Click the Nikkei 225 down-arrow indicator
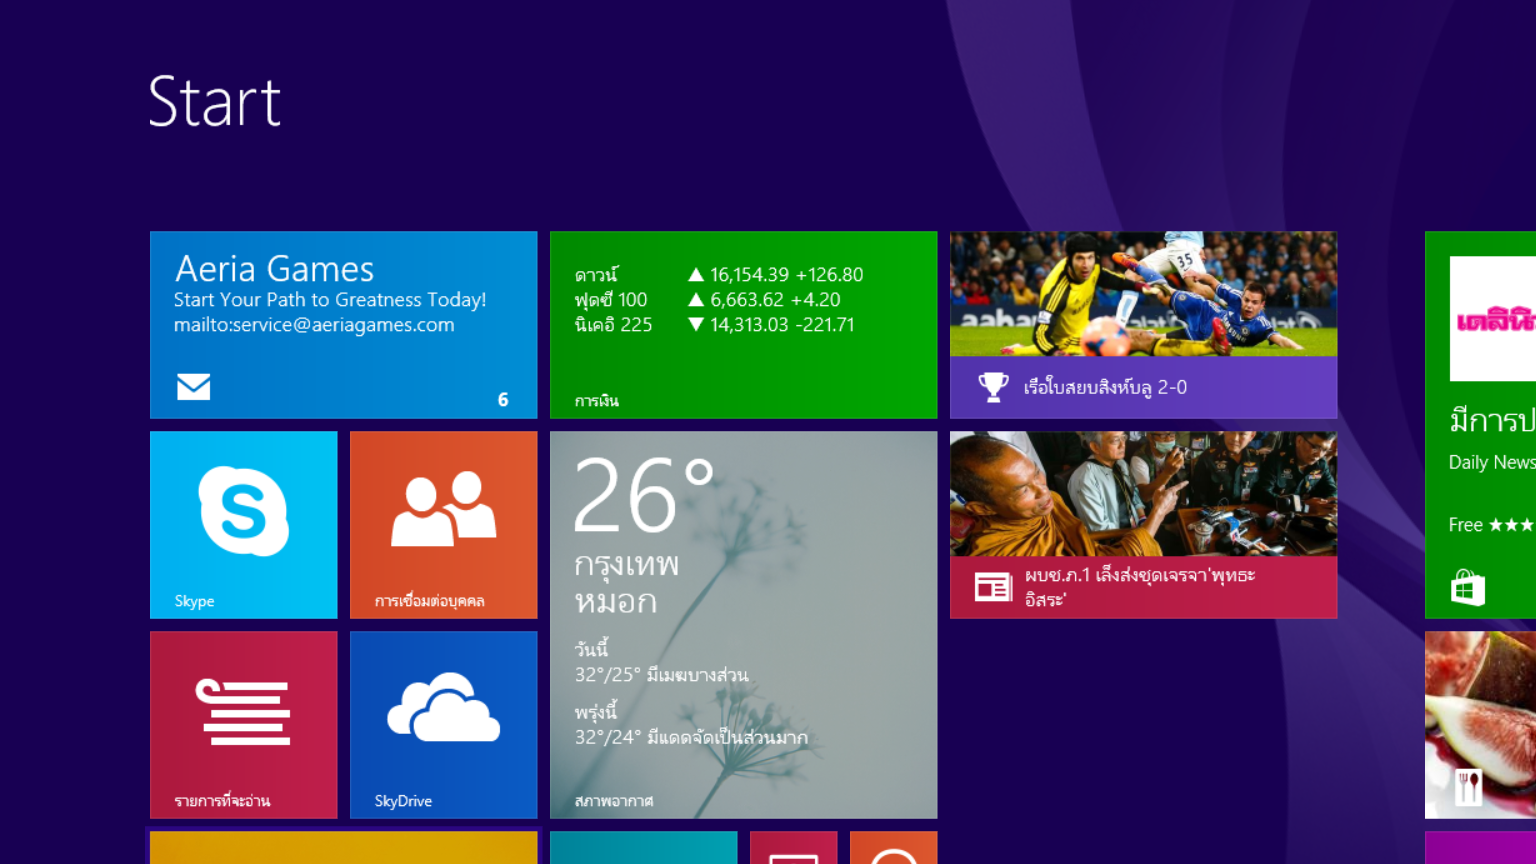This screenshot has width=1536, height=864. (x=696, y=324)
